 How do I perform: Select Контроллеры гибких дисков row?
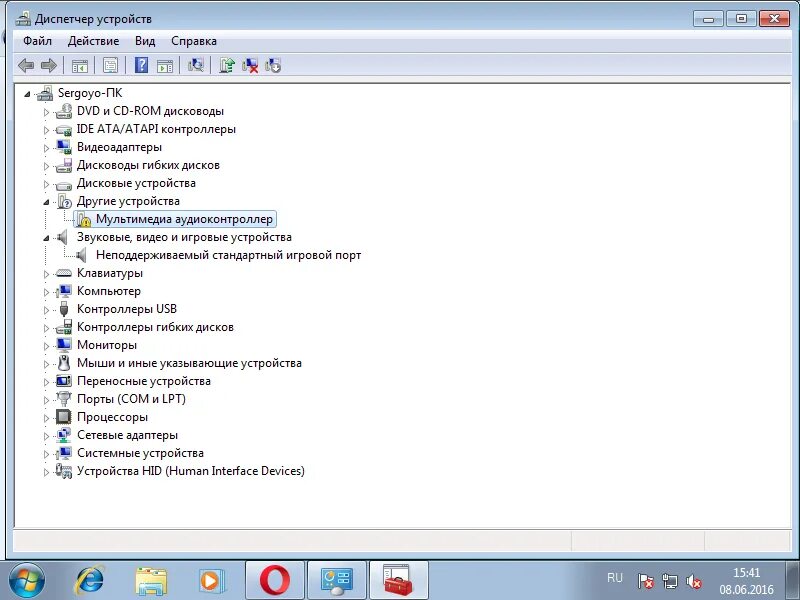point(155,327)
